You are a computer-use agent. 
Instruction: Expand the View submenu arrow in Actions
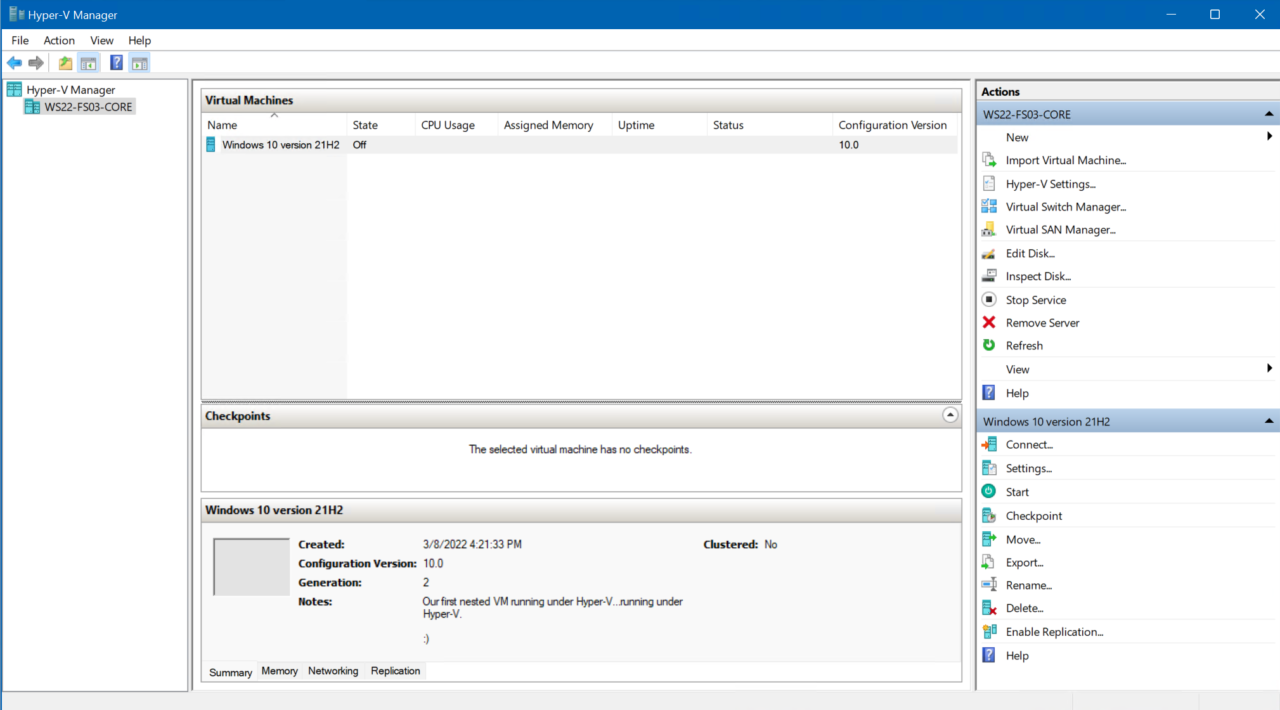pos(1270,369)
